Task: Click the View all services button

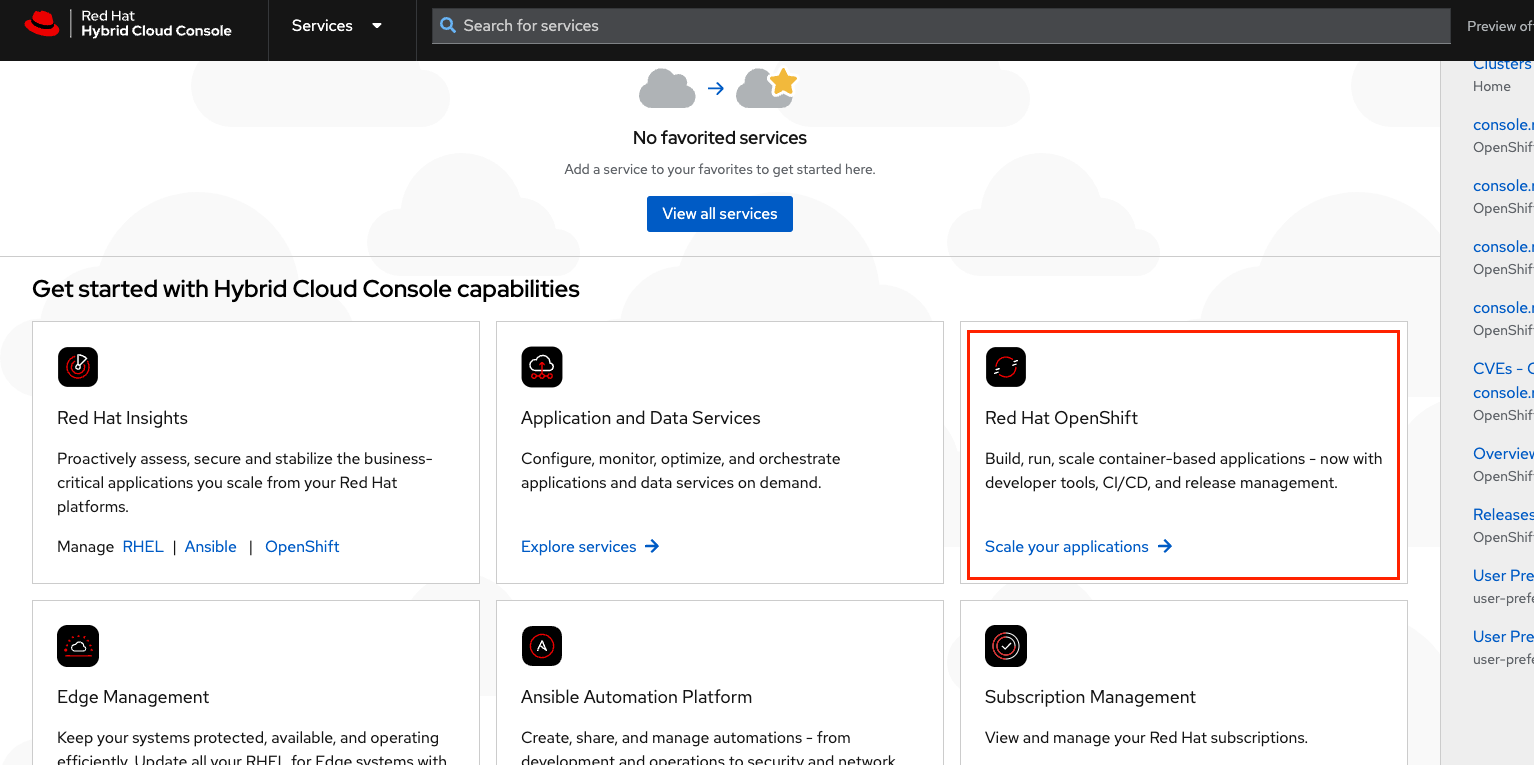Action: coord(720,214)
